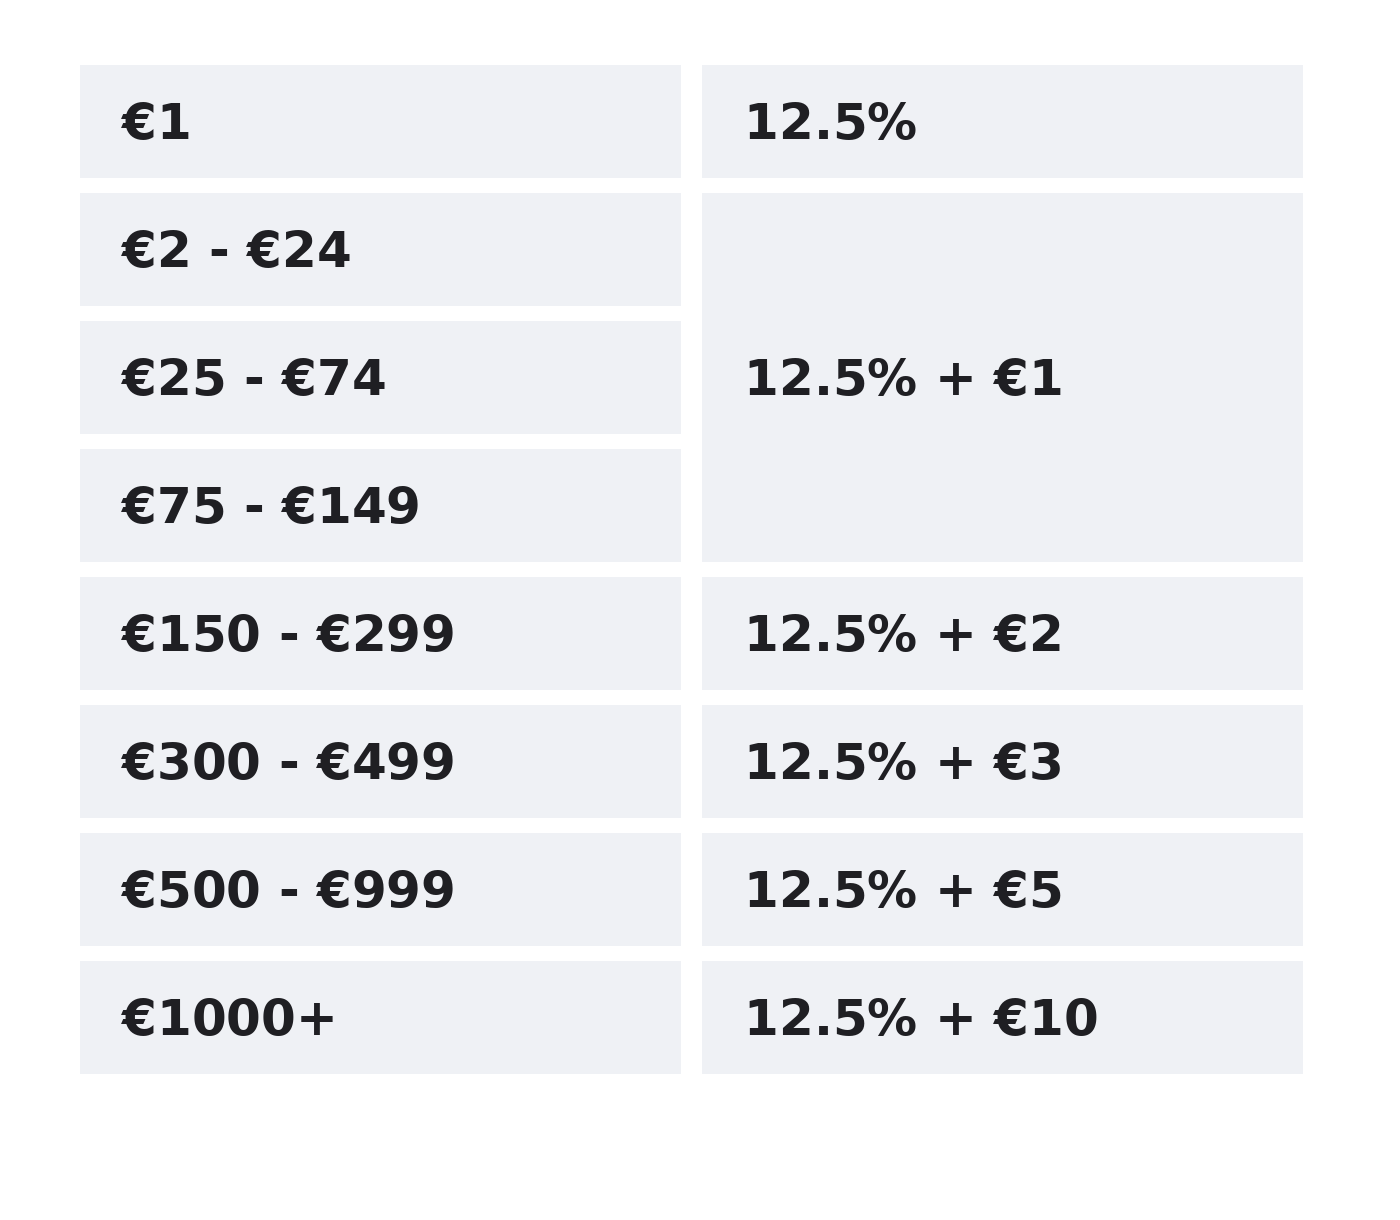Select the €1 price cell
The image size is (1400, 1220).
380,122
